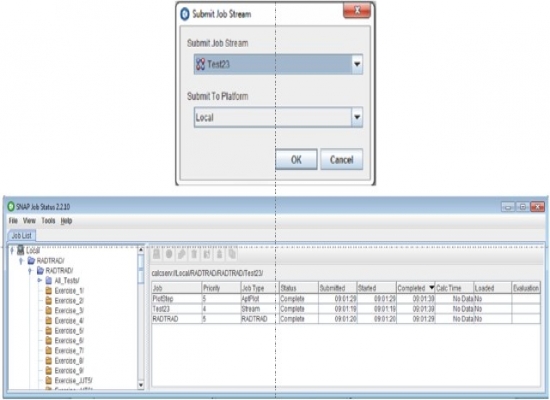Screen dimensions: 550x400
Task: Open the Submit To Platform Local dropdown
Action: pos(357,117)
